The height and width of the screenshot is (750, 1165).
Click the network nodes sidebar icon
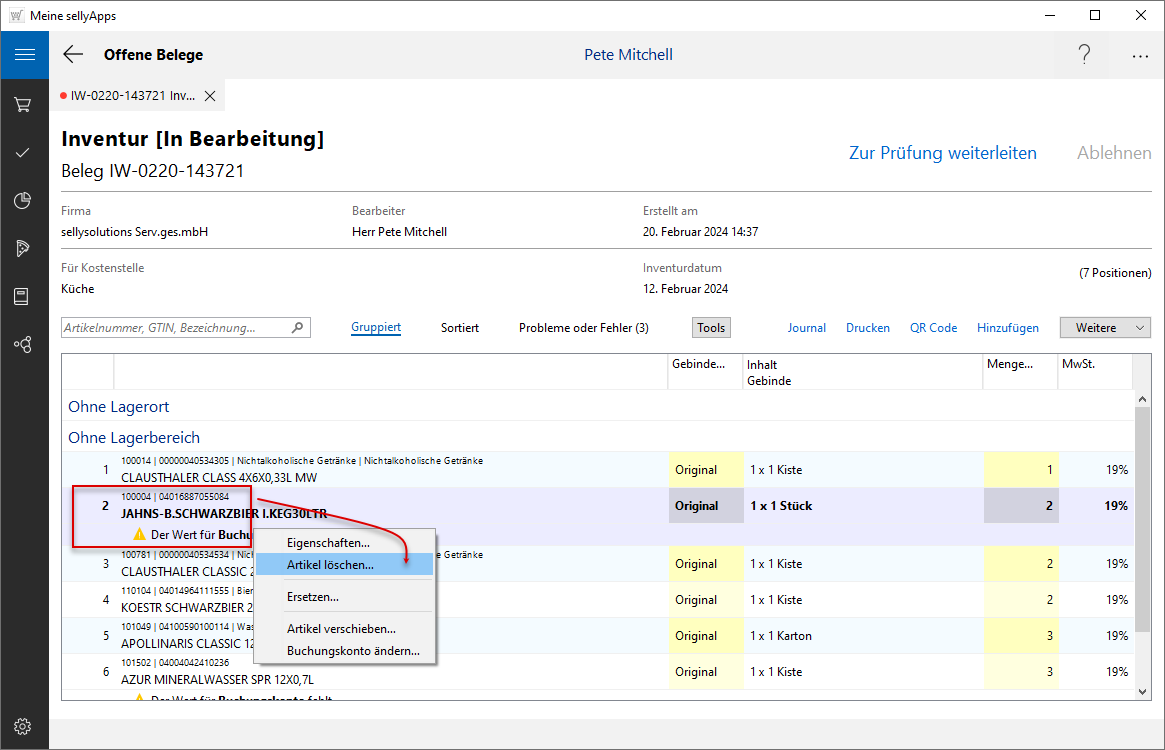pos(24,344)
